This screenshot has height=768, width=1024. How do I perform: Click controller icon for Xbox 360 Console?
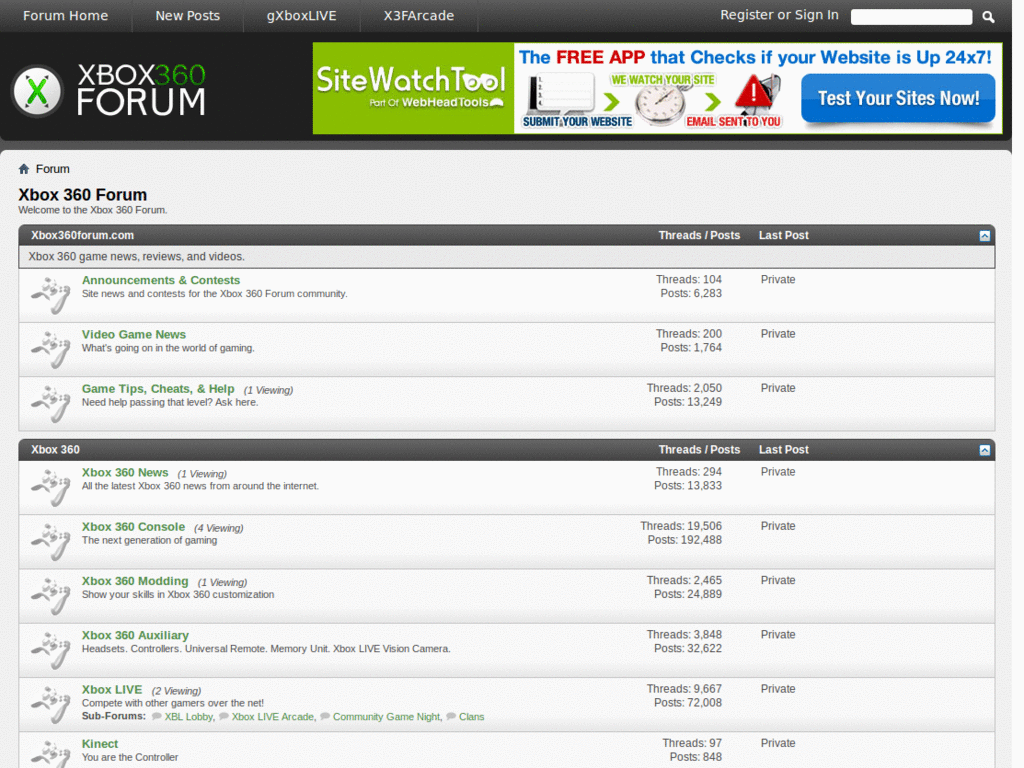tap(51, 542)
